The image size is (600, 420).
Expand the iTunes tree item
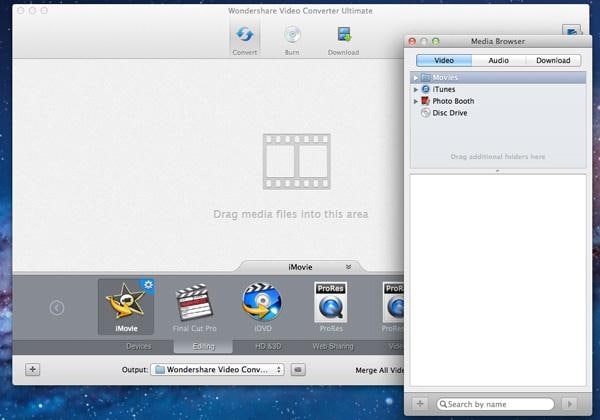(x=416, y=90)
